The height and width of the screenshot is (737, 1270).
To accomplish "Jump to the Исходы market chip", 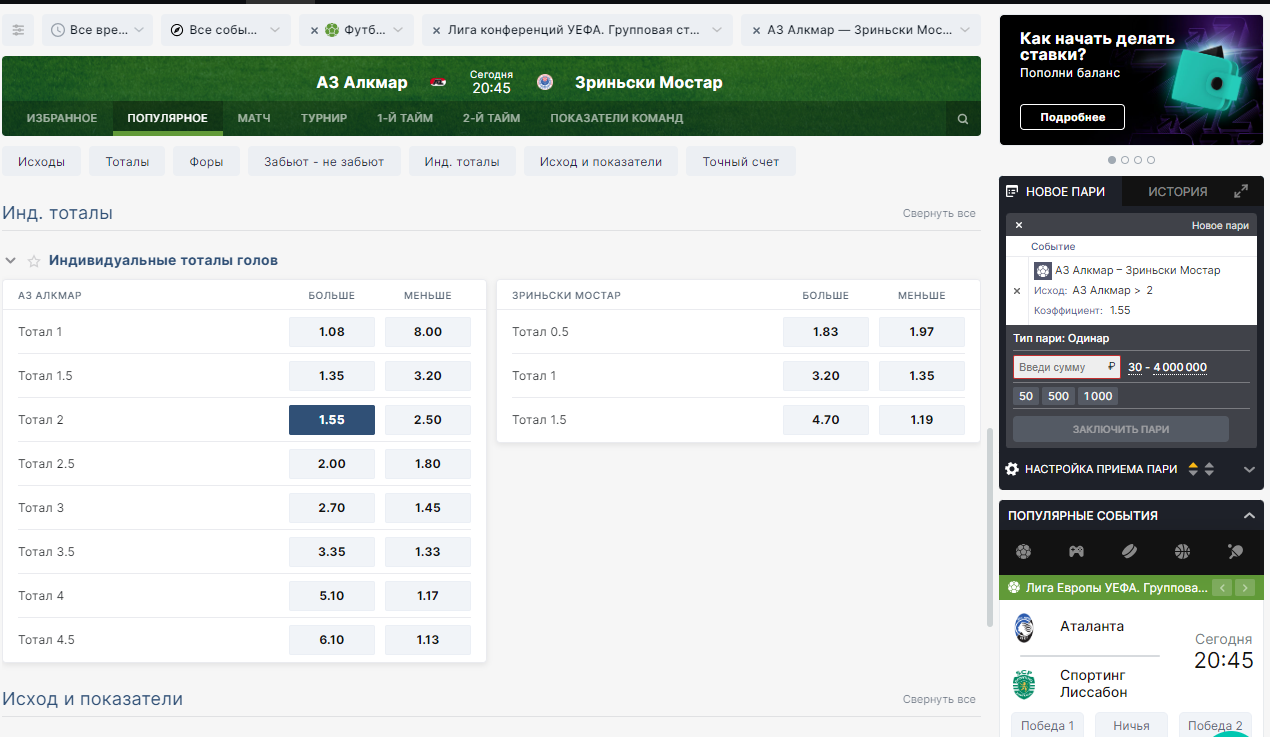I will click(42, 161).
